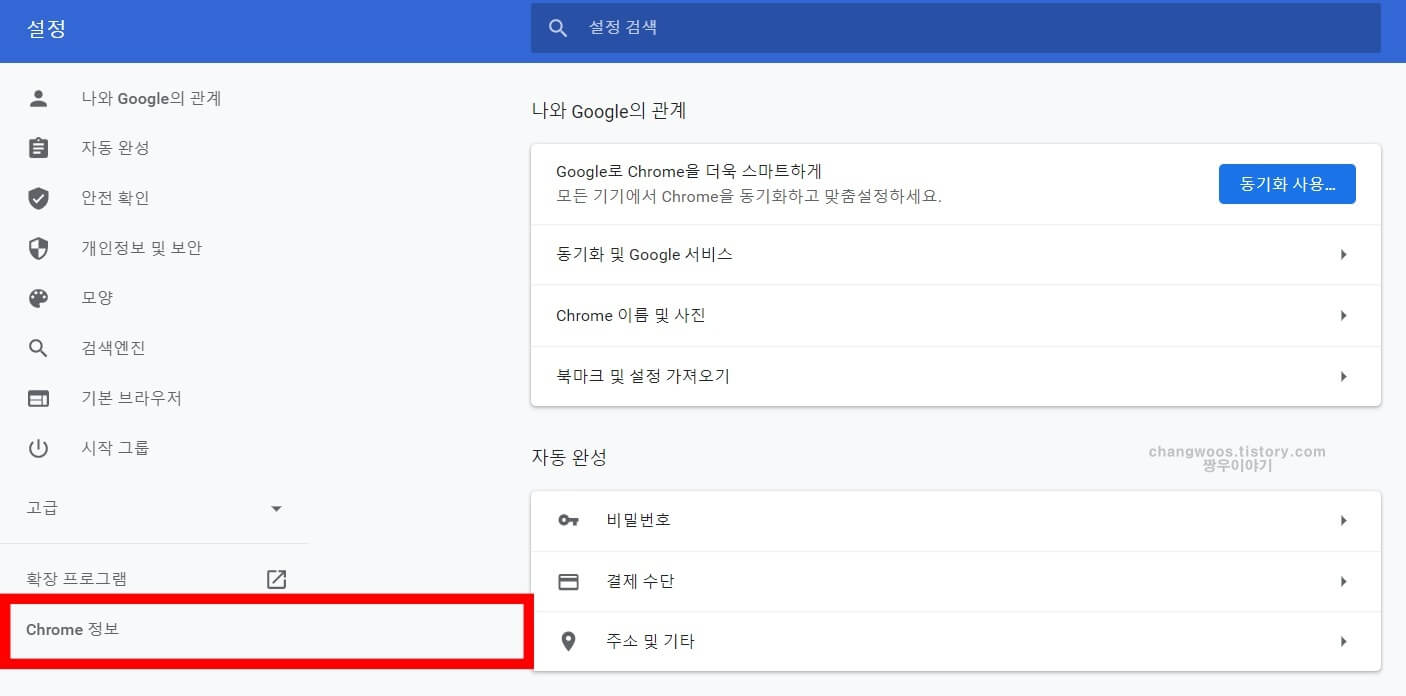Click the Chrome 이름 및 사진 label

(x=631, y=316)
